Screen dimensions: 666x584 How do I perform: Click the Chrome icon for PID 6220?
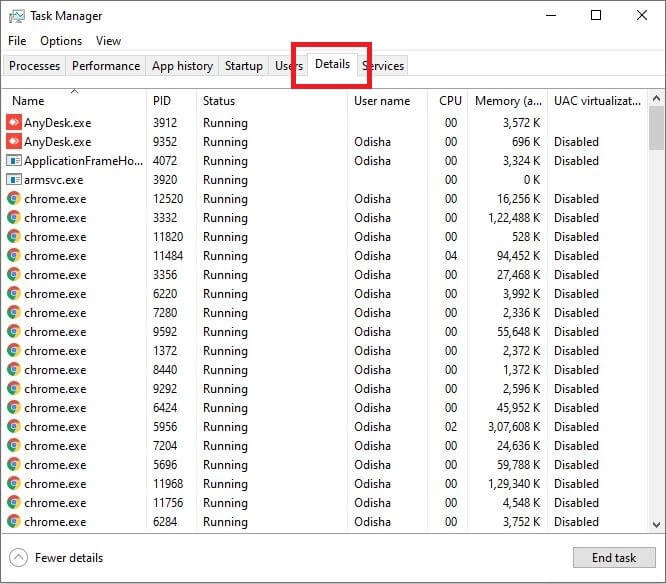[x=14, y=293]
